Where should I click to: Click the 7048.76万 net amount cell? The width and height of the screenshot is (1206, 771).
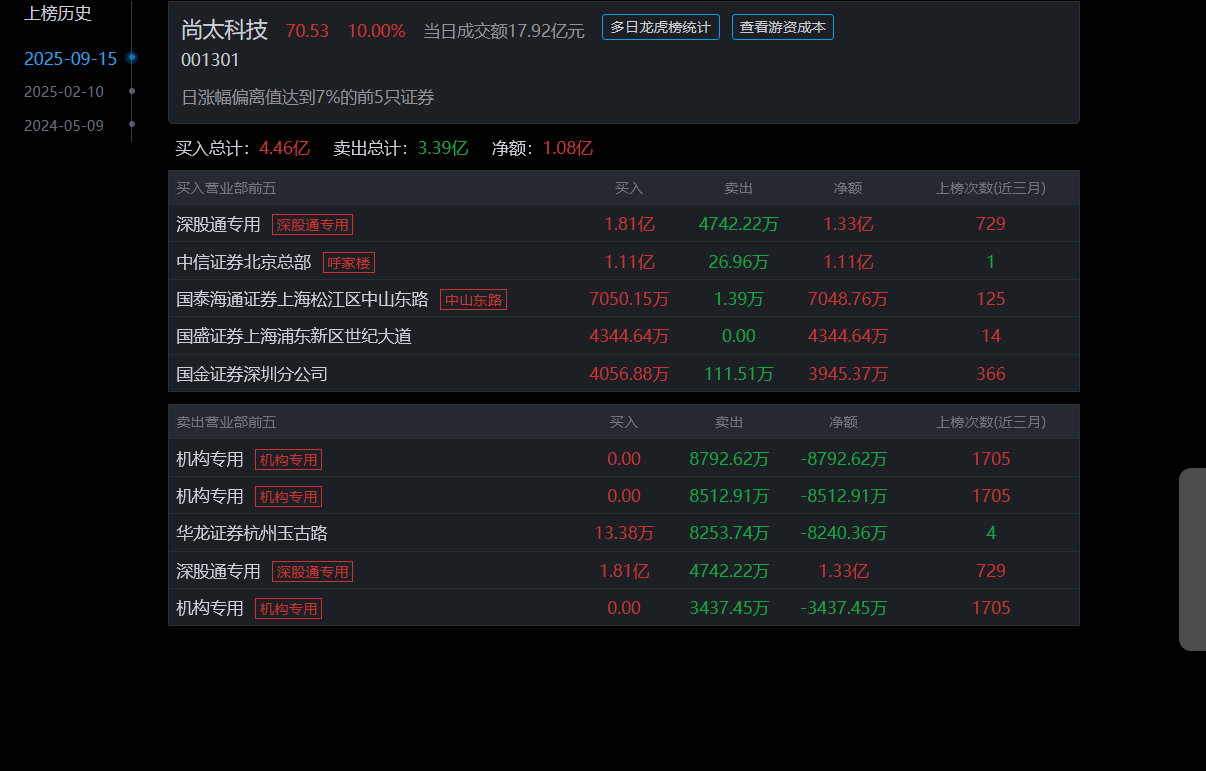(848, 299)
